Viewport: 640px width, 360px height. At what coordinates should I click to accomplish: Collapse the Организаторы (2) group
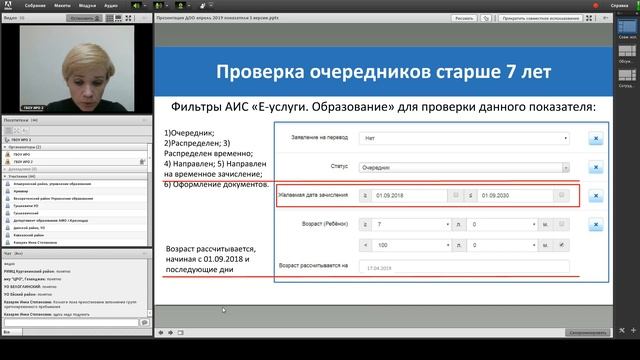(5, 147)
